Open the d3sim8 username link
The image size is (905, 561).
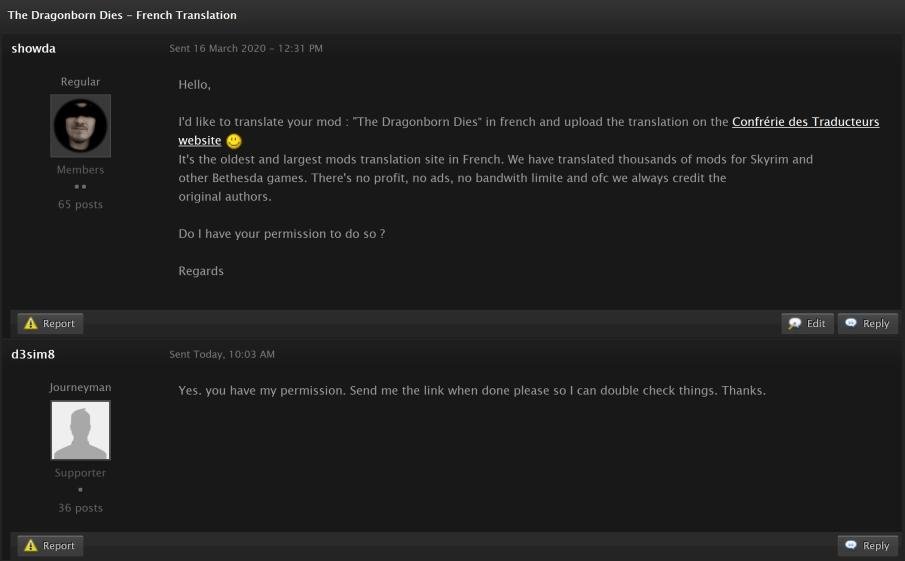click(x=34, y=354)
